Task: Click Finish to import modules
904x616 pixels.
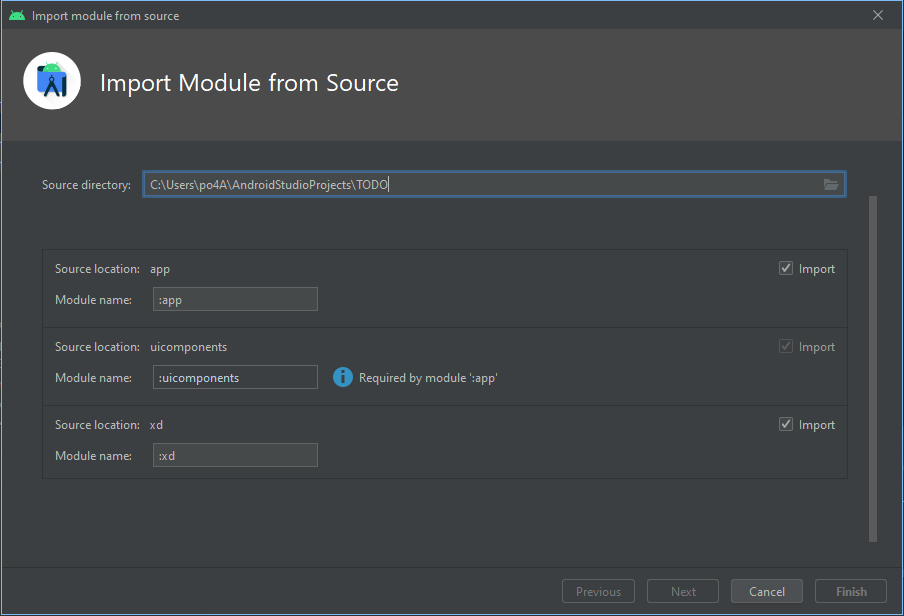Action: coord(851,592)
